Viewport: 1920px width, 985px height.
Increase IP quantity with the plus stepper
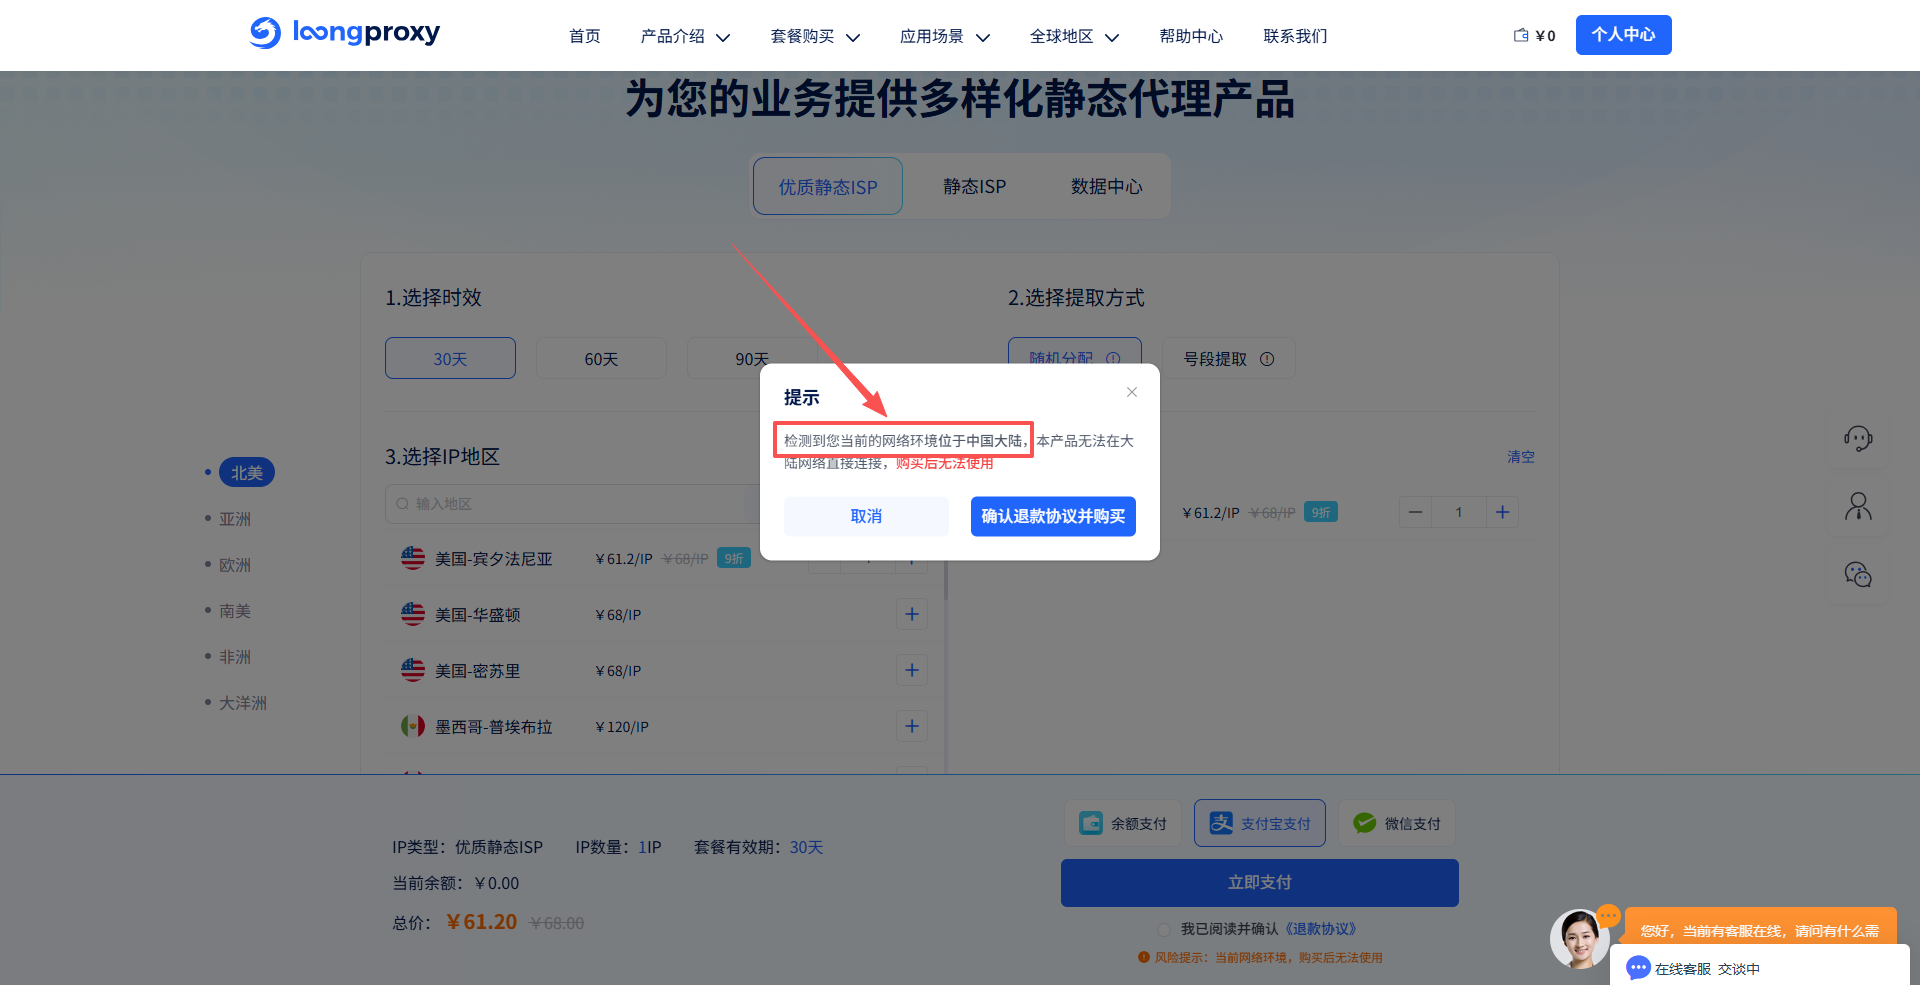[x=1502, y=512]
